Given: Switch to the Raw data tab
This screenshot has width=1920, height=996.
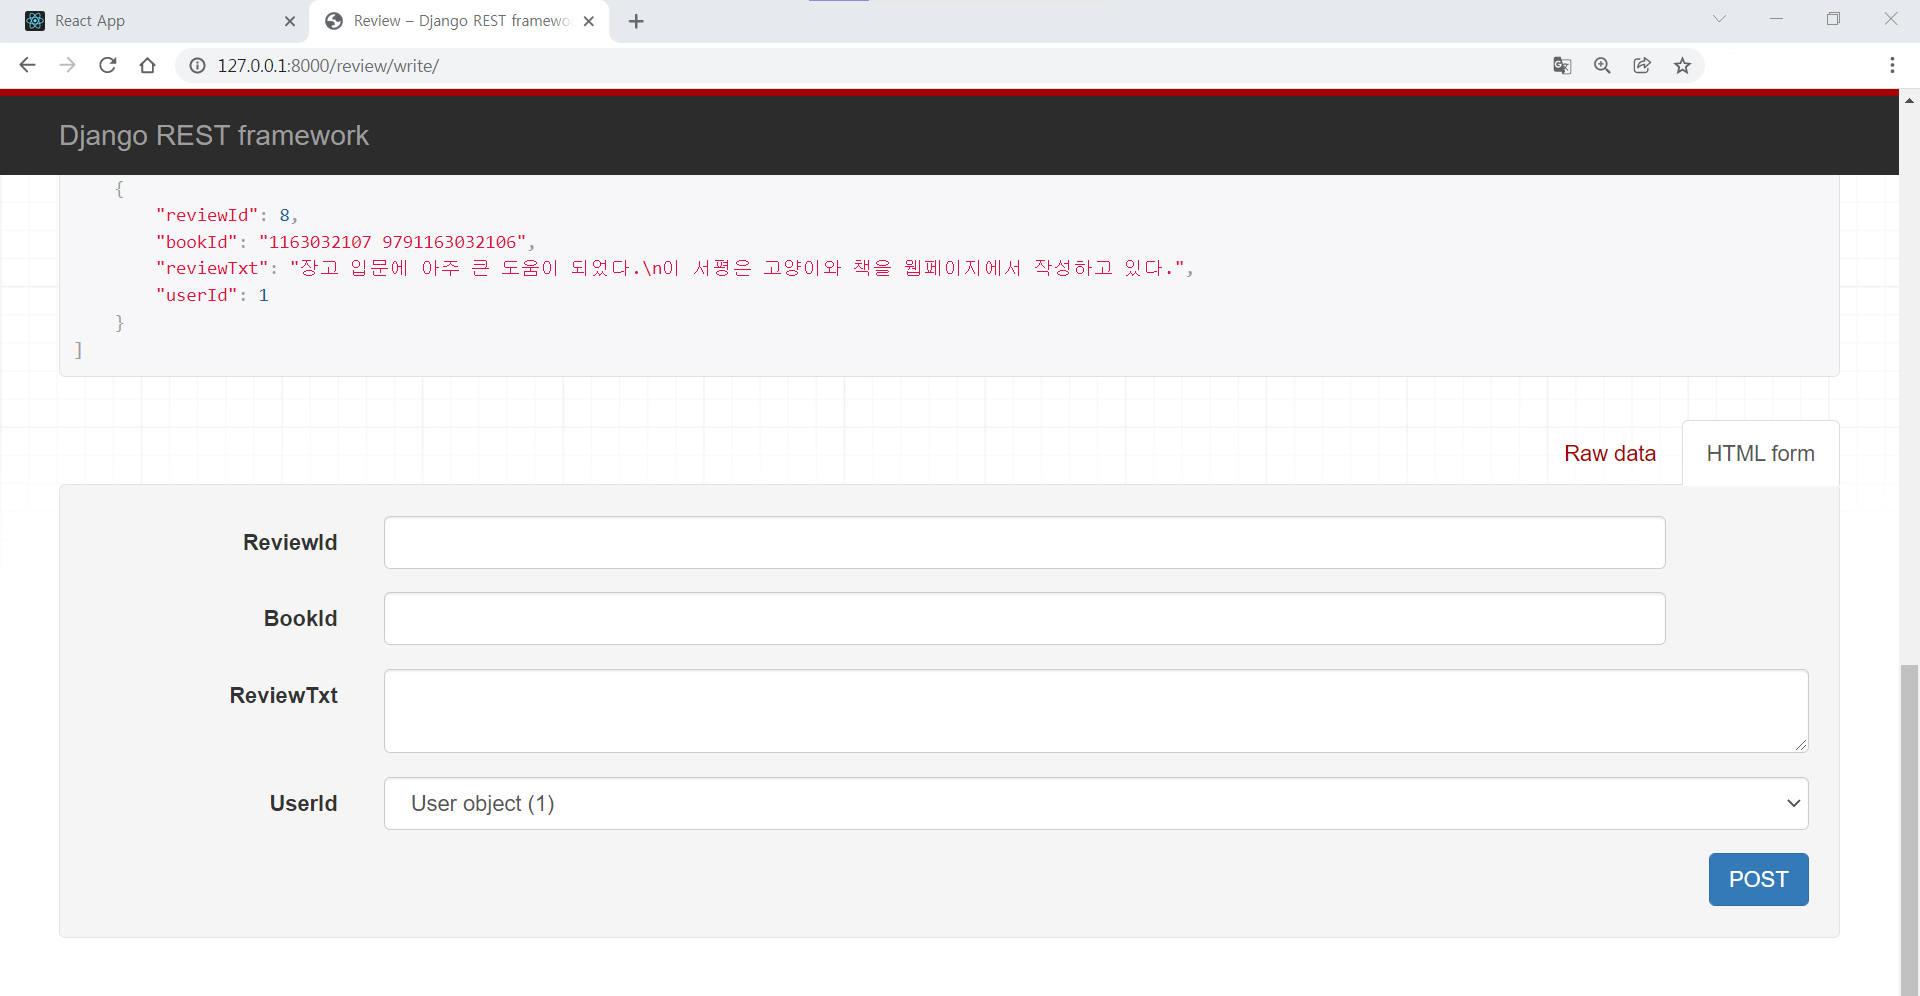Looking at the screenshot, I should (x=1610, y=454).
